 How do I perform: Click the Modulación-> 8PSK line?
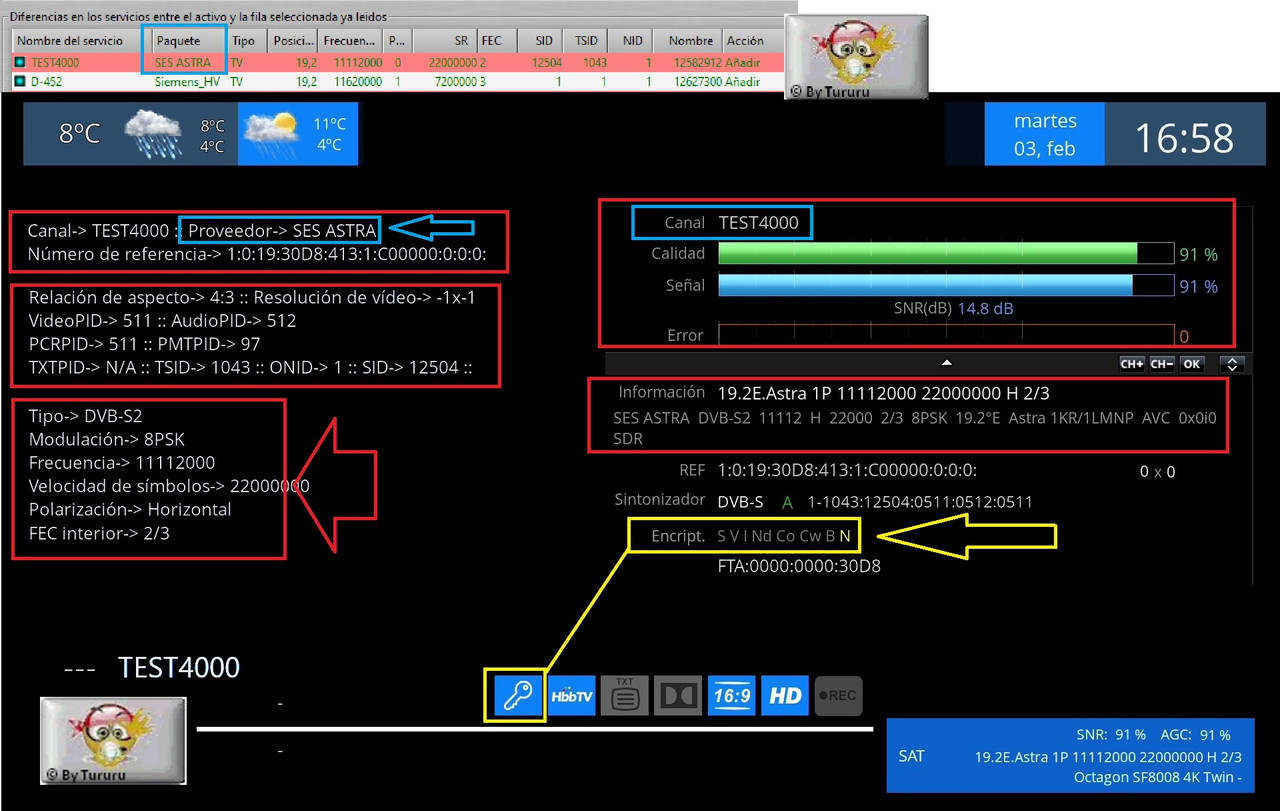click(x=107, y=439)
